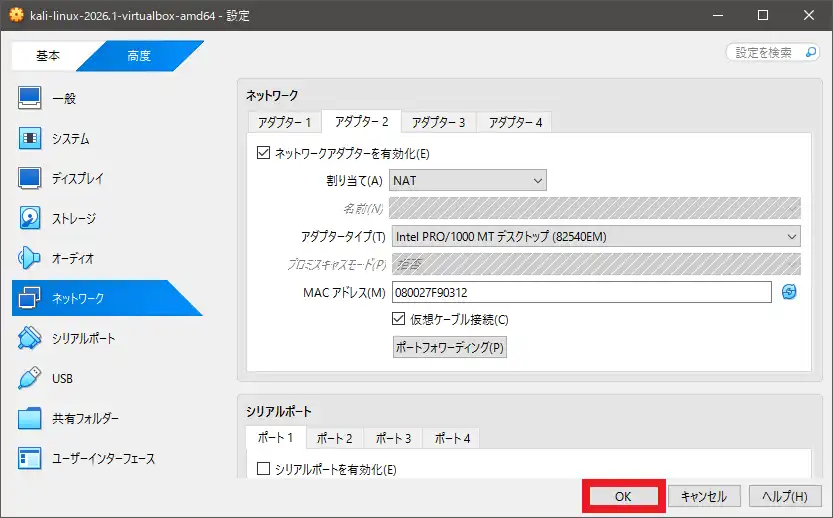
Task: Open the オーディオ speaker icon
Action: [x=29, y=258]
